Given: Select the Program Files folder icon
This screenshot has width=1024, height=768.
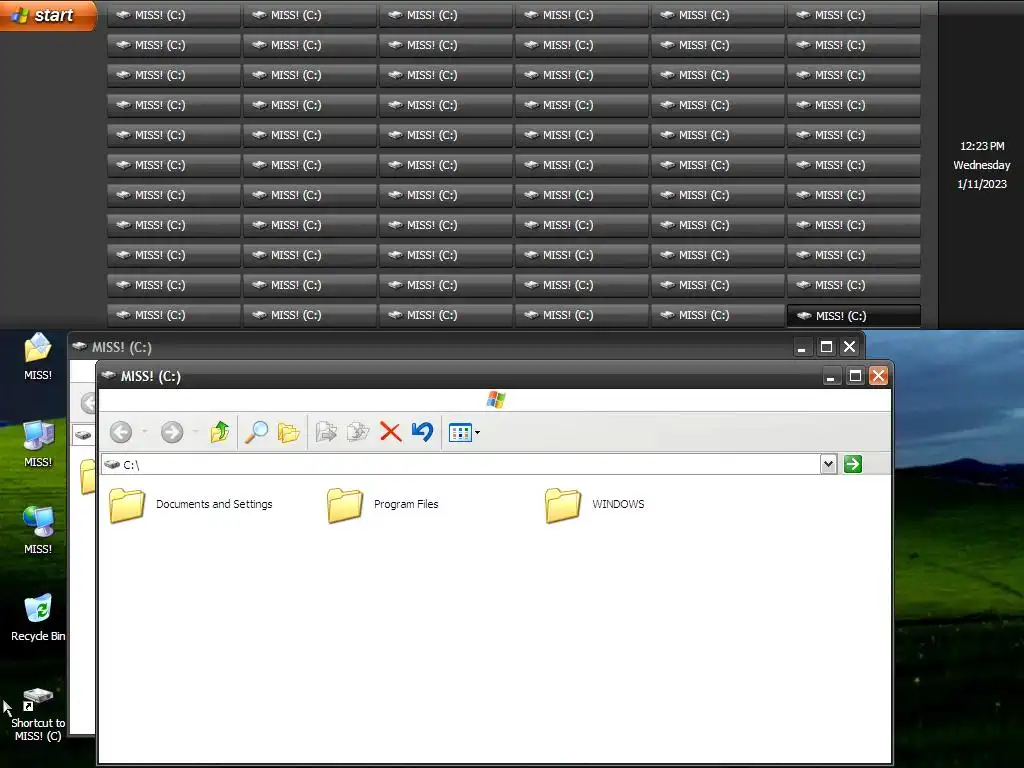Looking at the screenshot, I should click(345, 505).
